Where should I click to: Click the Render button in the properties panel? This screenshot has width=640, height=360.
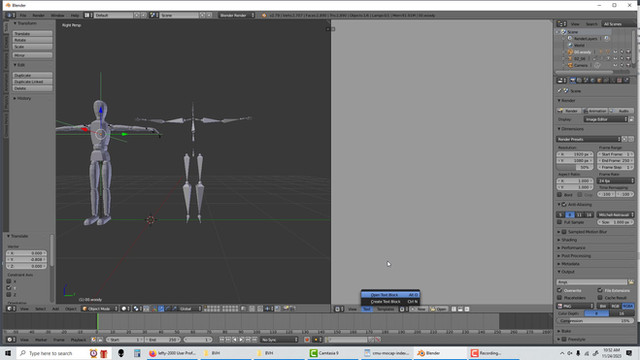pyautogui.click(x=569, y=111)
